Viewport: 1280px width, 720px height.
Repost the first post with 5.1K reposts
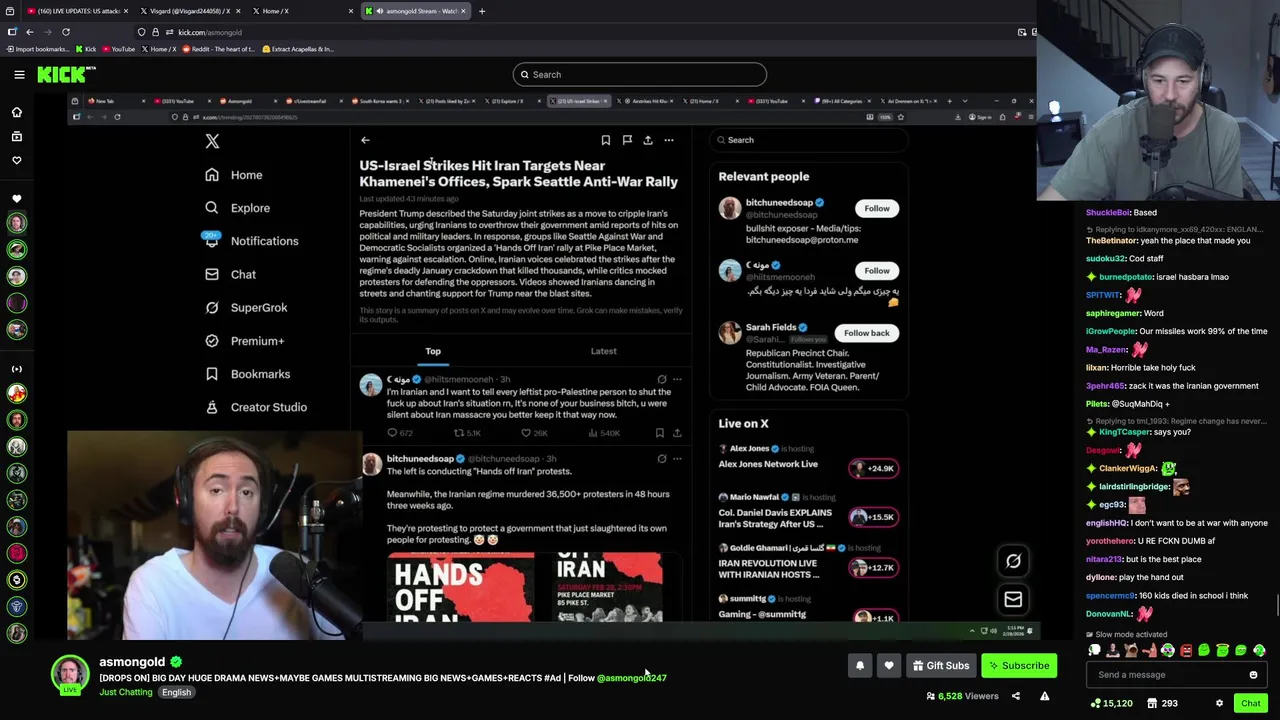point(467,433)
